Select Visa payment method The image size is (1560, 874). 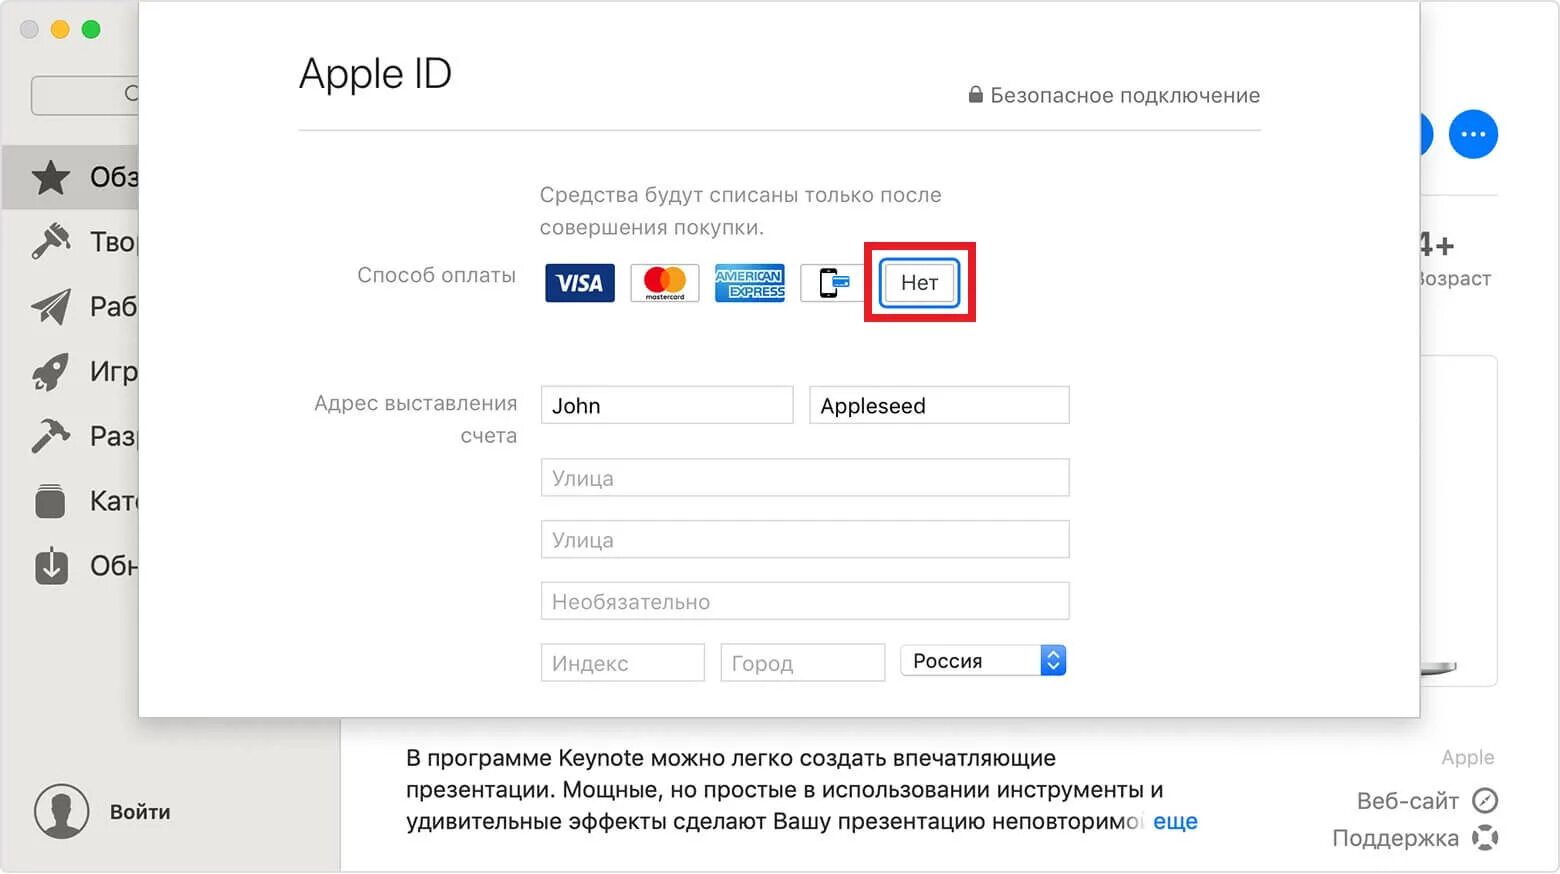point(580,283)
